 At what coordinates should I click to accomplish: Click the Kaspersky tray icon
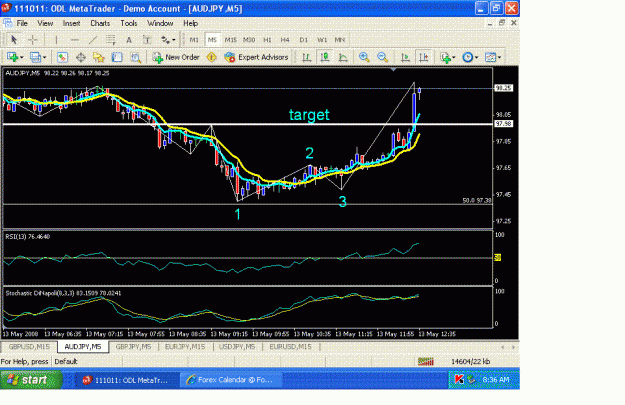tap(459, 379)
